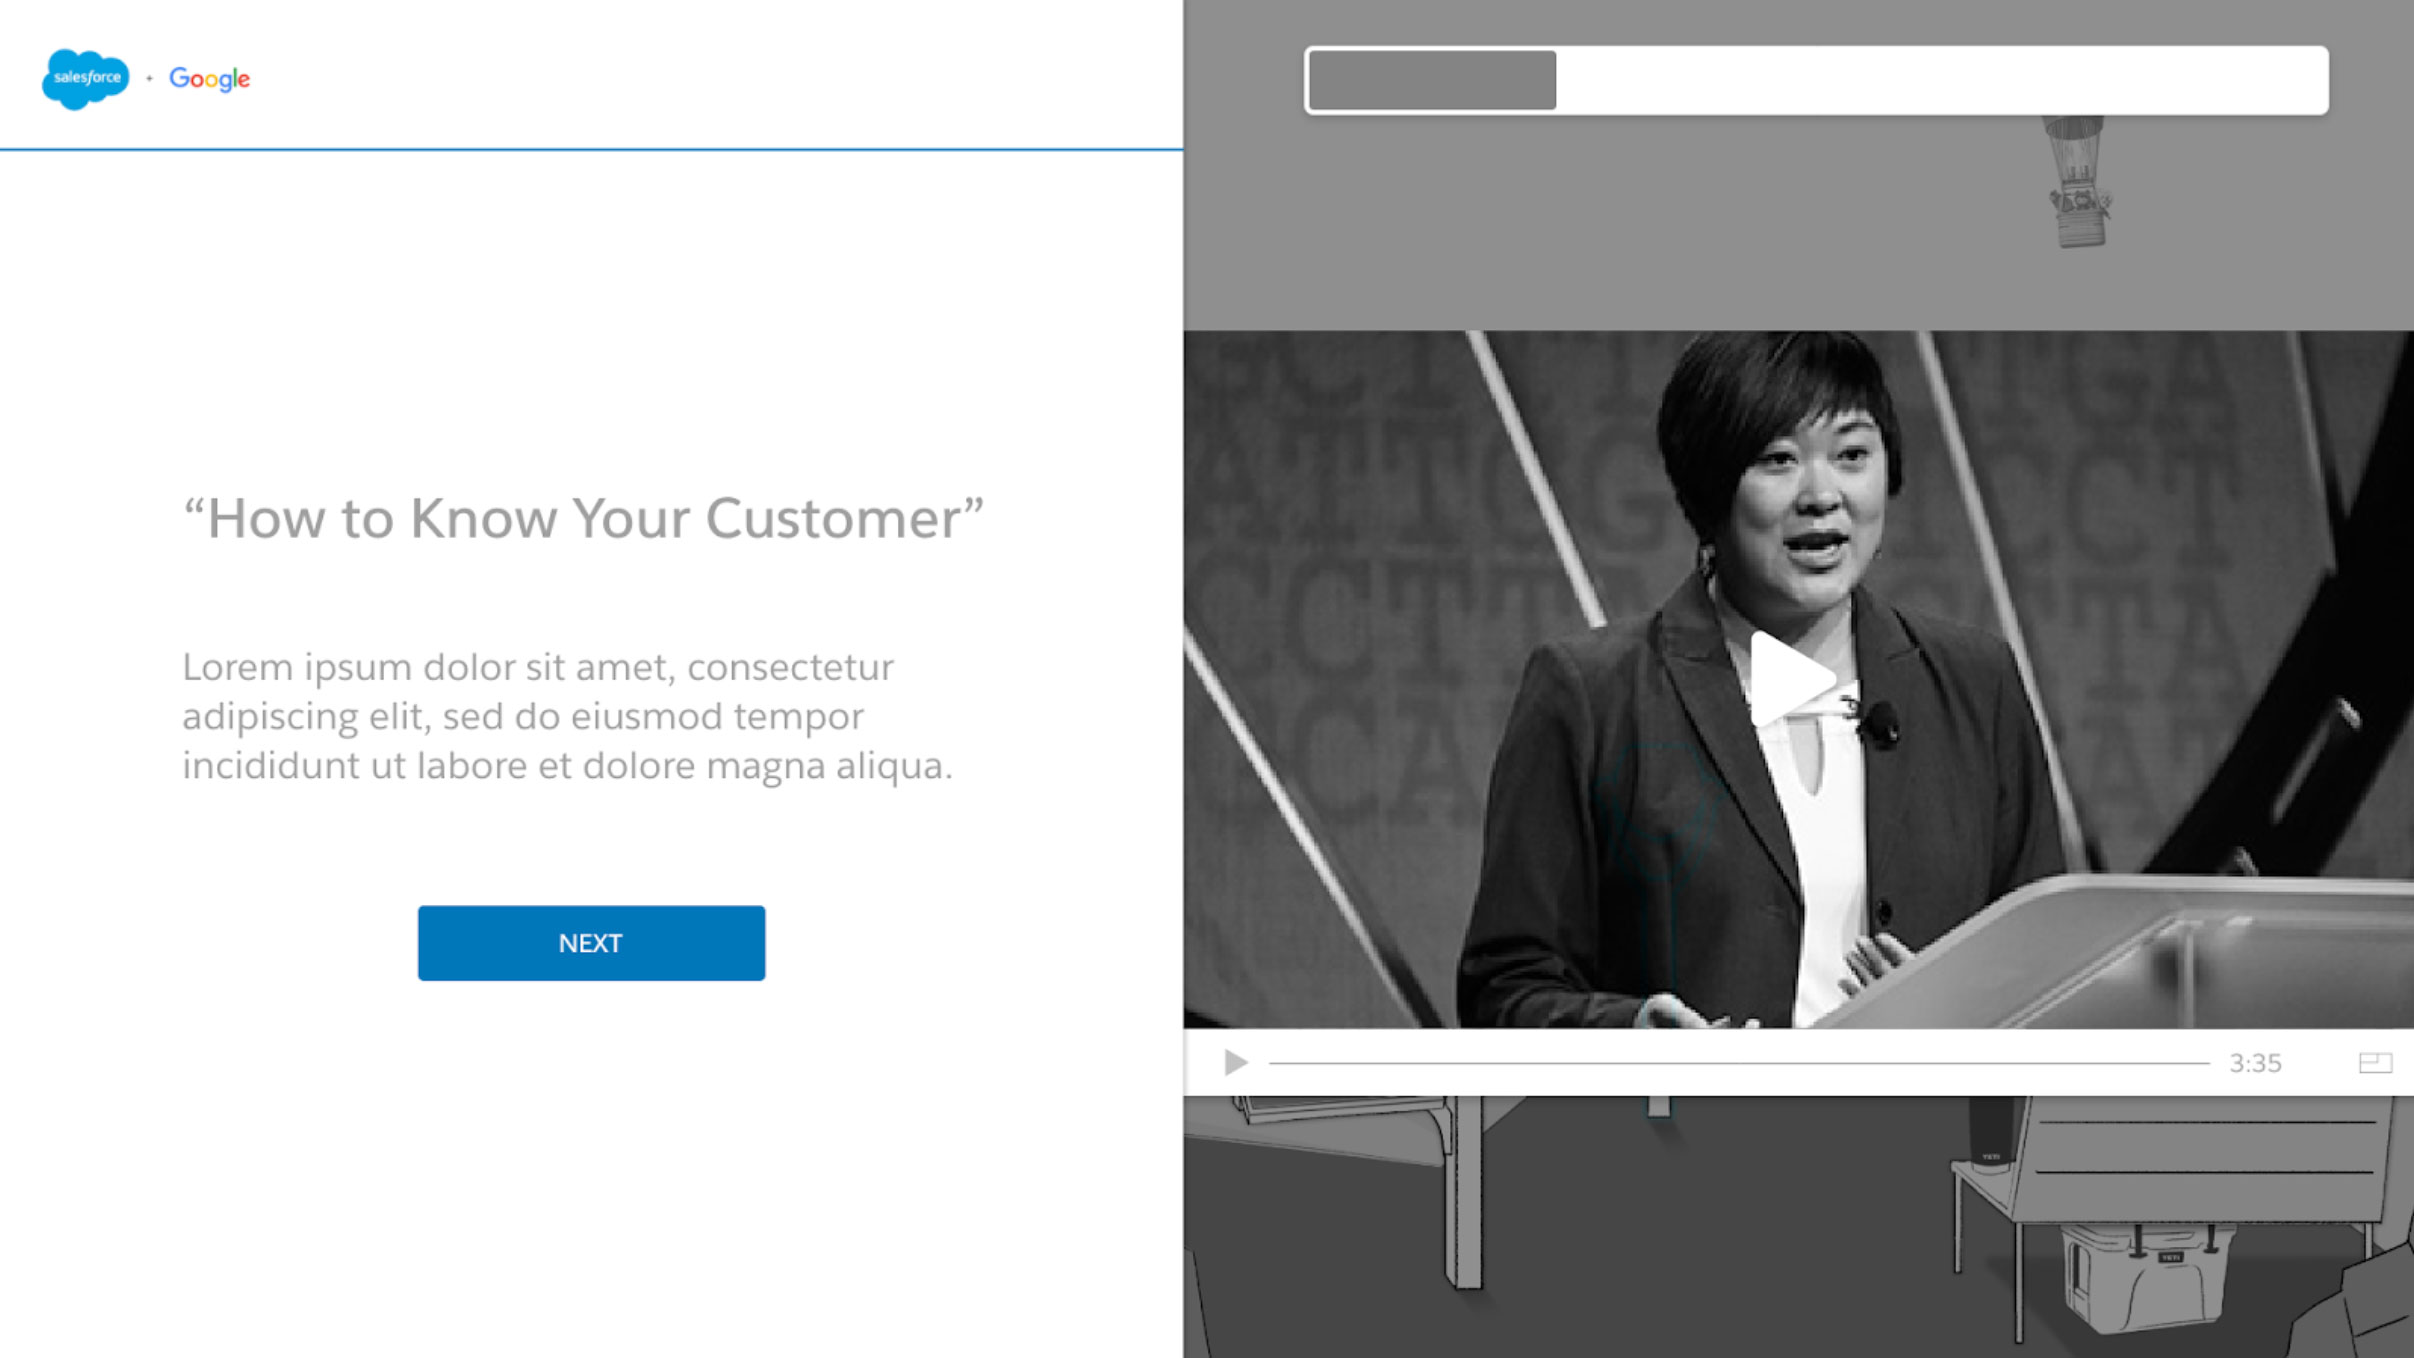Image resolution: width=2414 pixels, height=1358 pixels.
Task: Click the blue divider line under header
Action: (x=591, y=150)
